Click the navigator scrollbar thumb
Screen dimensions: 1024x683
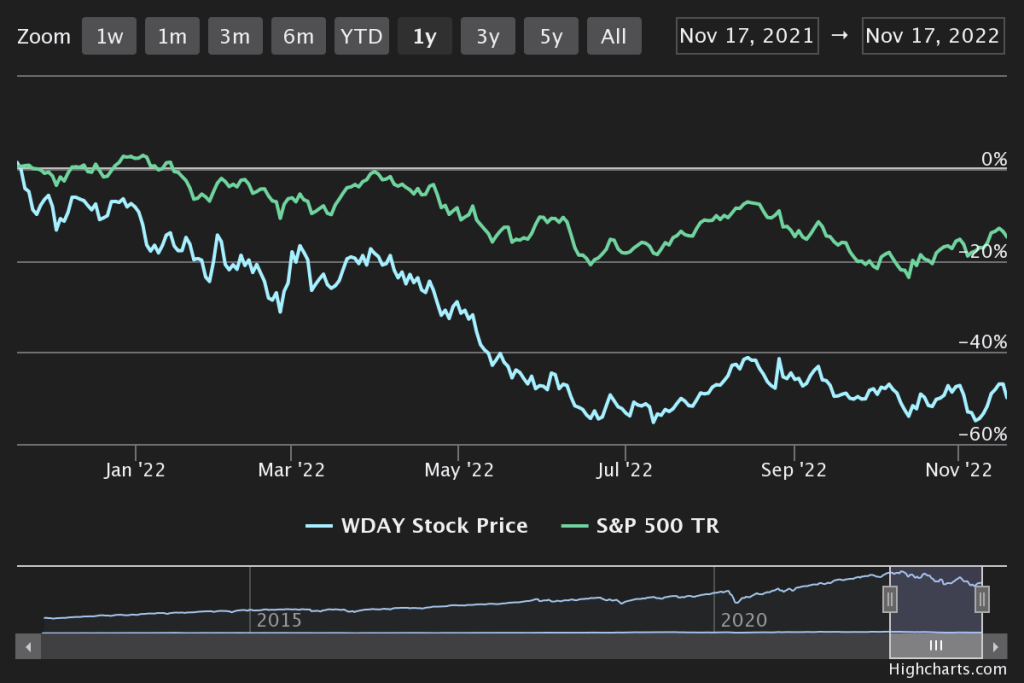click(x=936, y=646)
